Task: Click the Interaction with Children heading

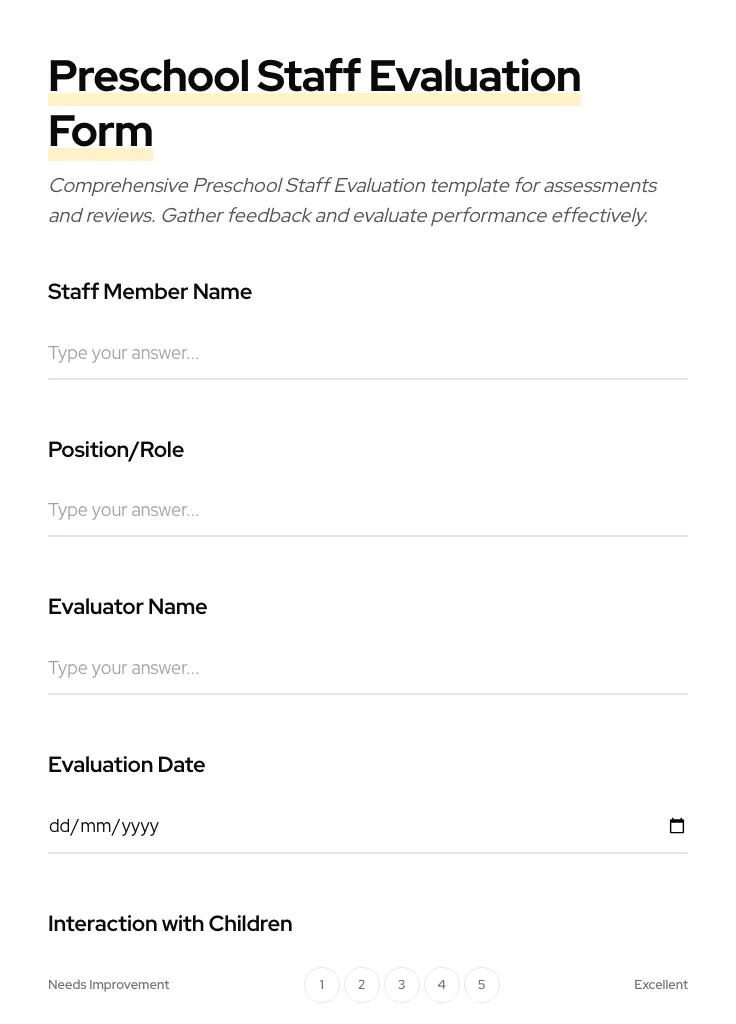Action: pyautogui.click(x=170, y=924)
